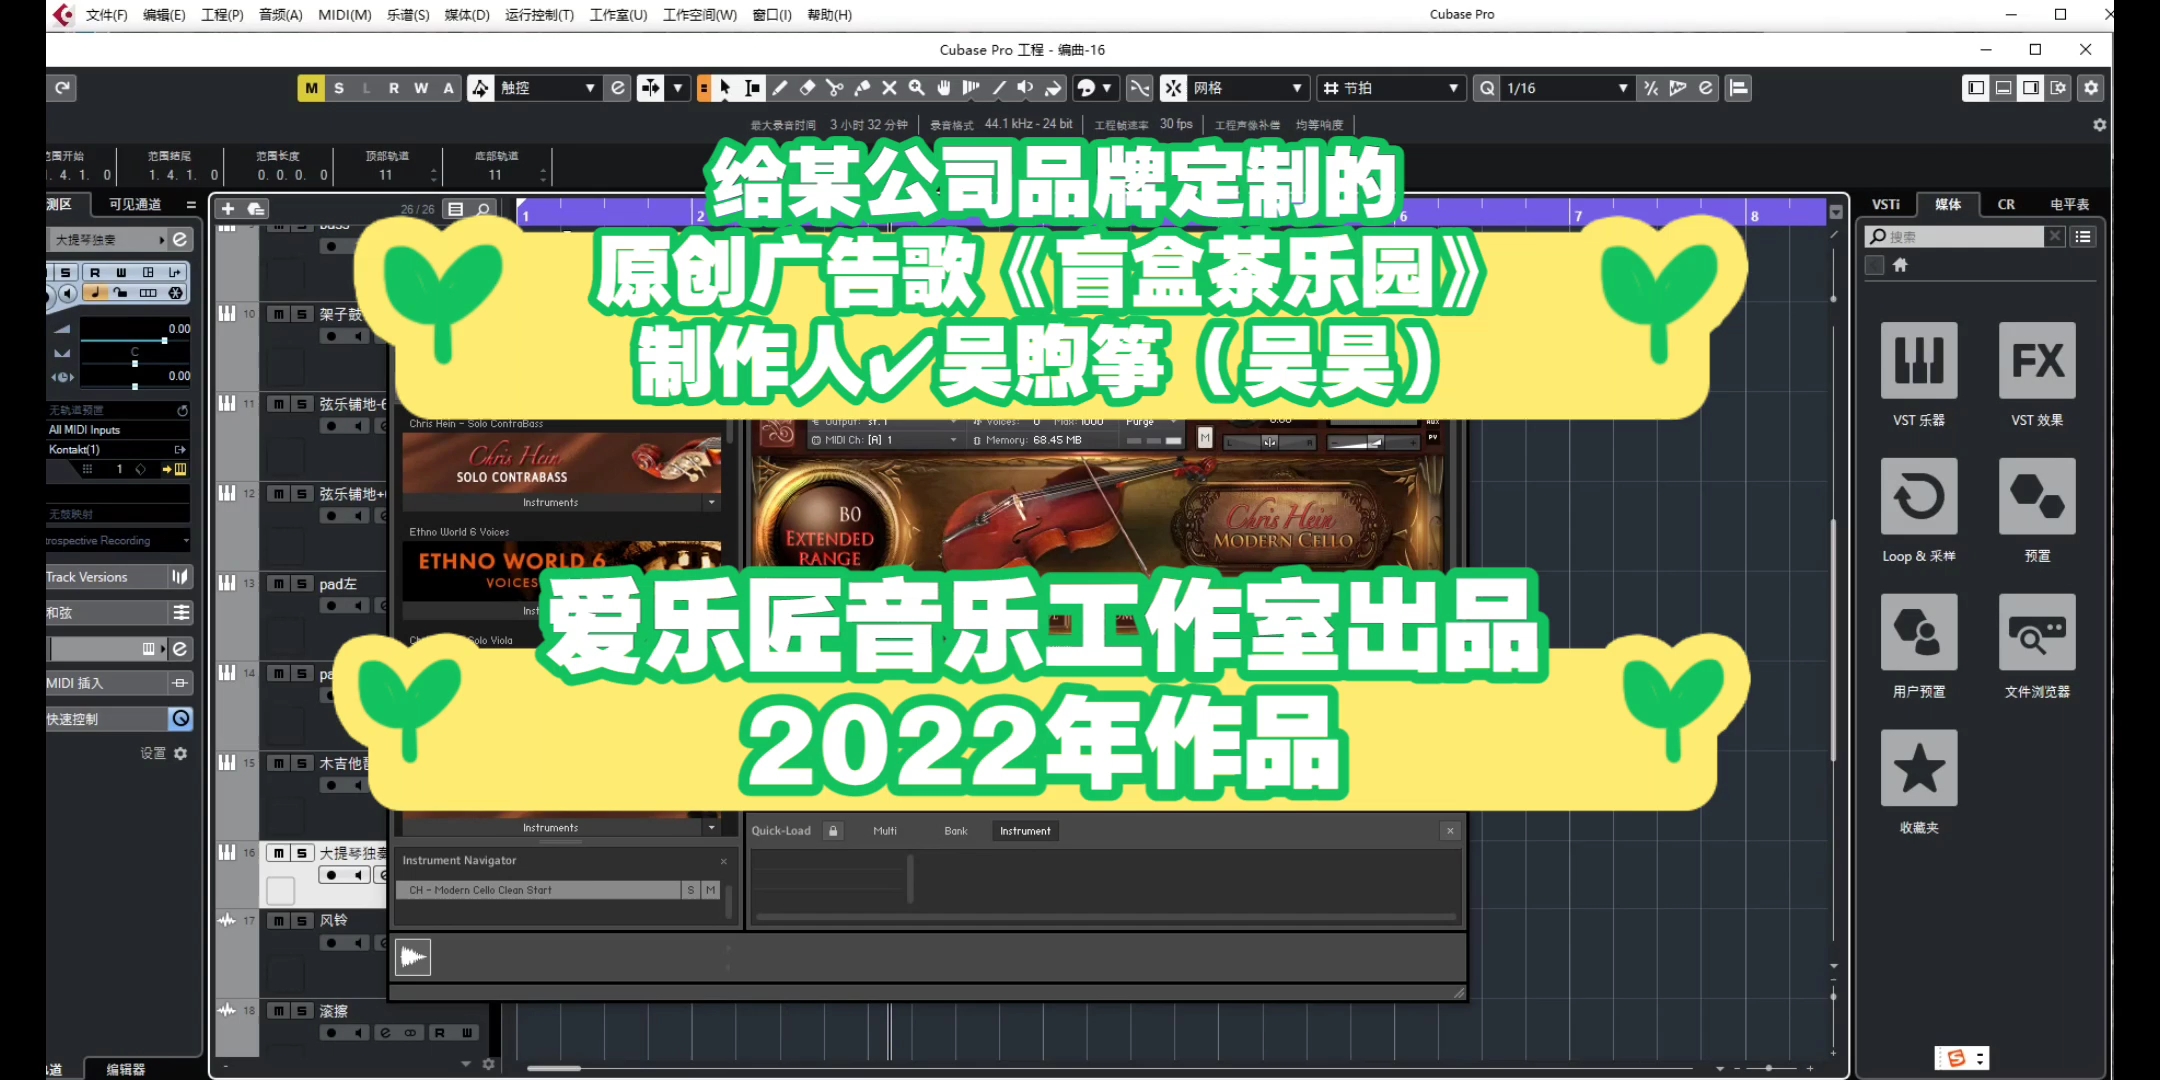Open the VST 乐器 media tile
Image resolution: width=2160 pixels, height=1080 pixels.
point(1918,361)
